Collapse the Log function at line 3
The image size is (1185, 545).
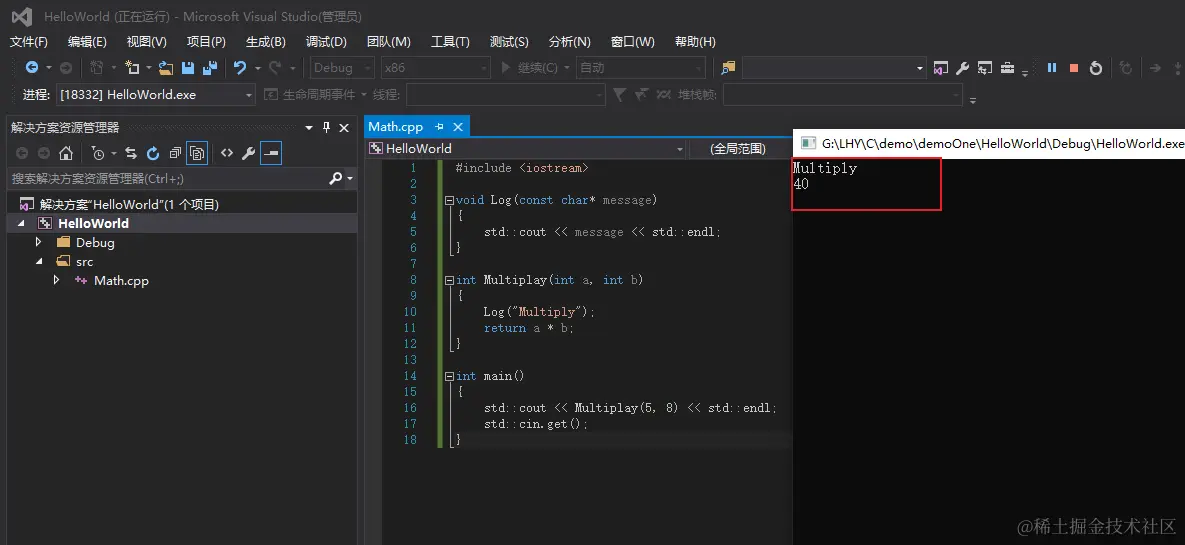tap(449, 200)
